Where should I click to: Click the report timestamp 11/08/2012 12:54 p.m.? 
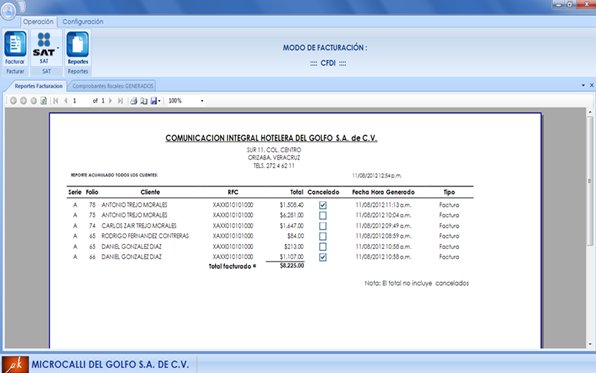(377, 175)
